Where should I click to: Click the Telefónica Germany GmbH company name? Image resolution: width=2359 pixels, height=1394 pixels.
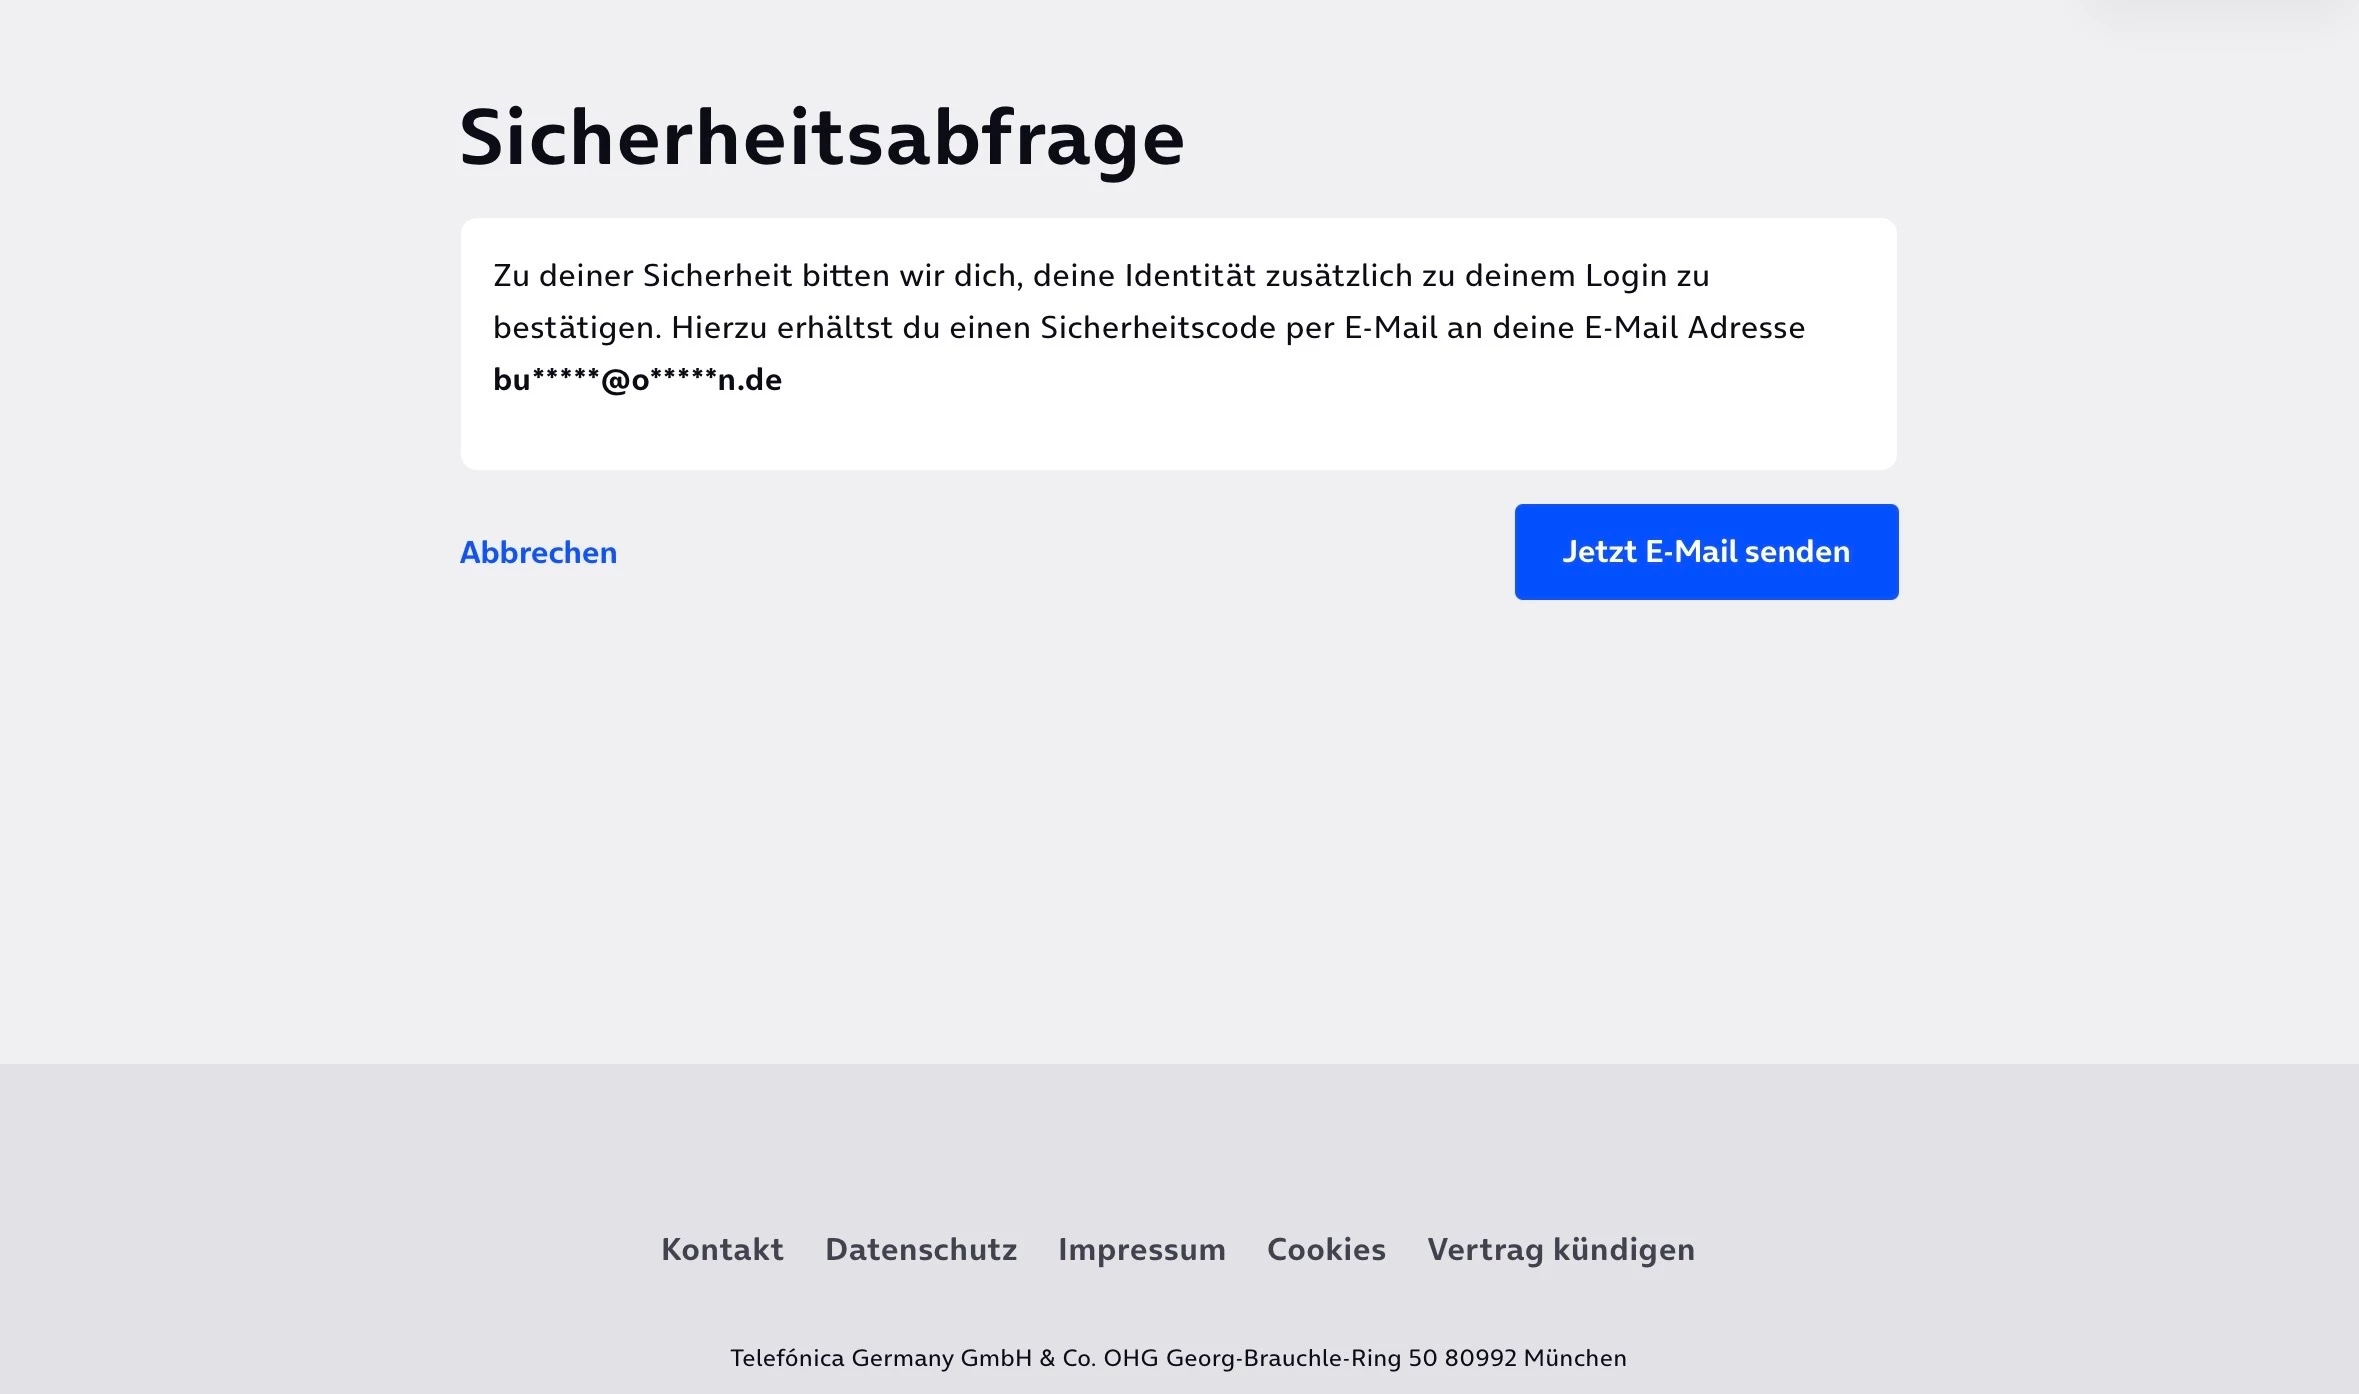(880, 1358)
